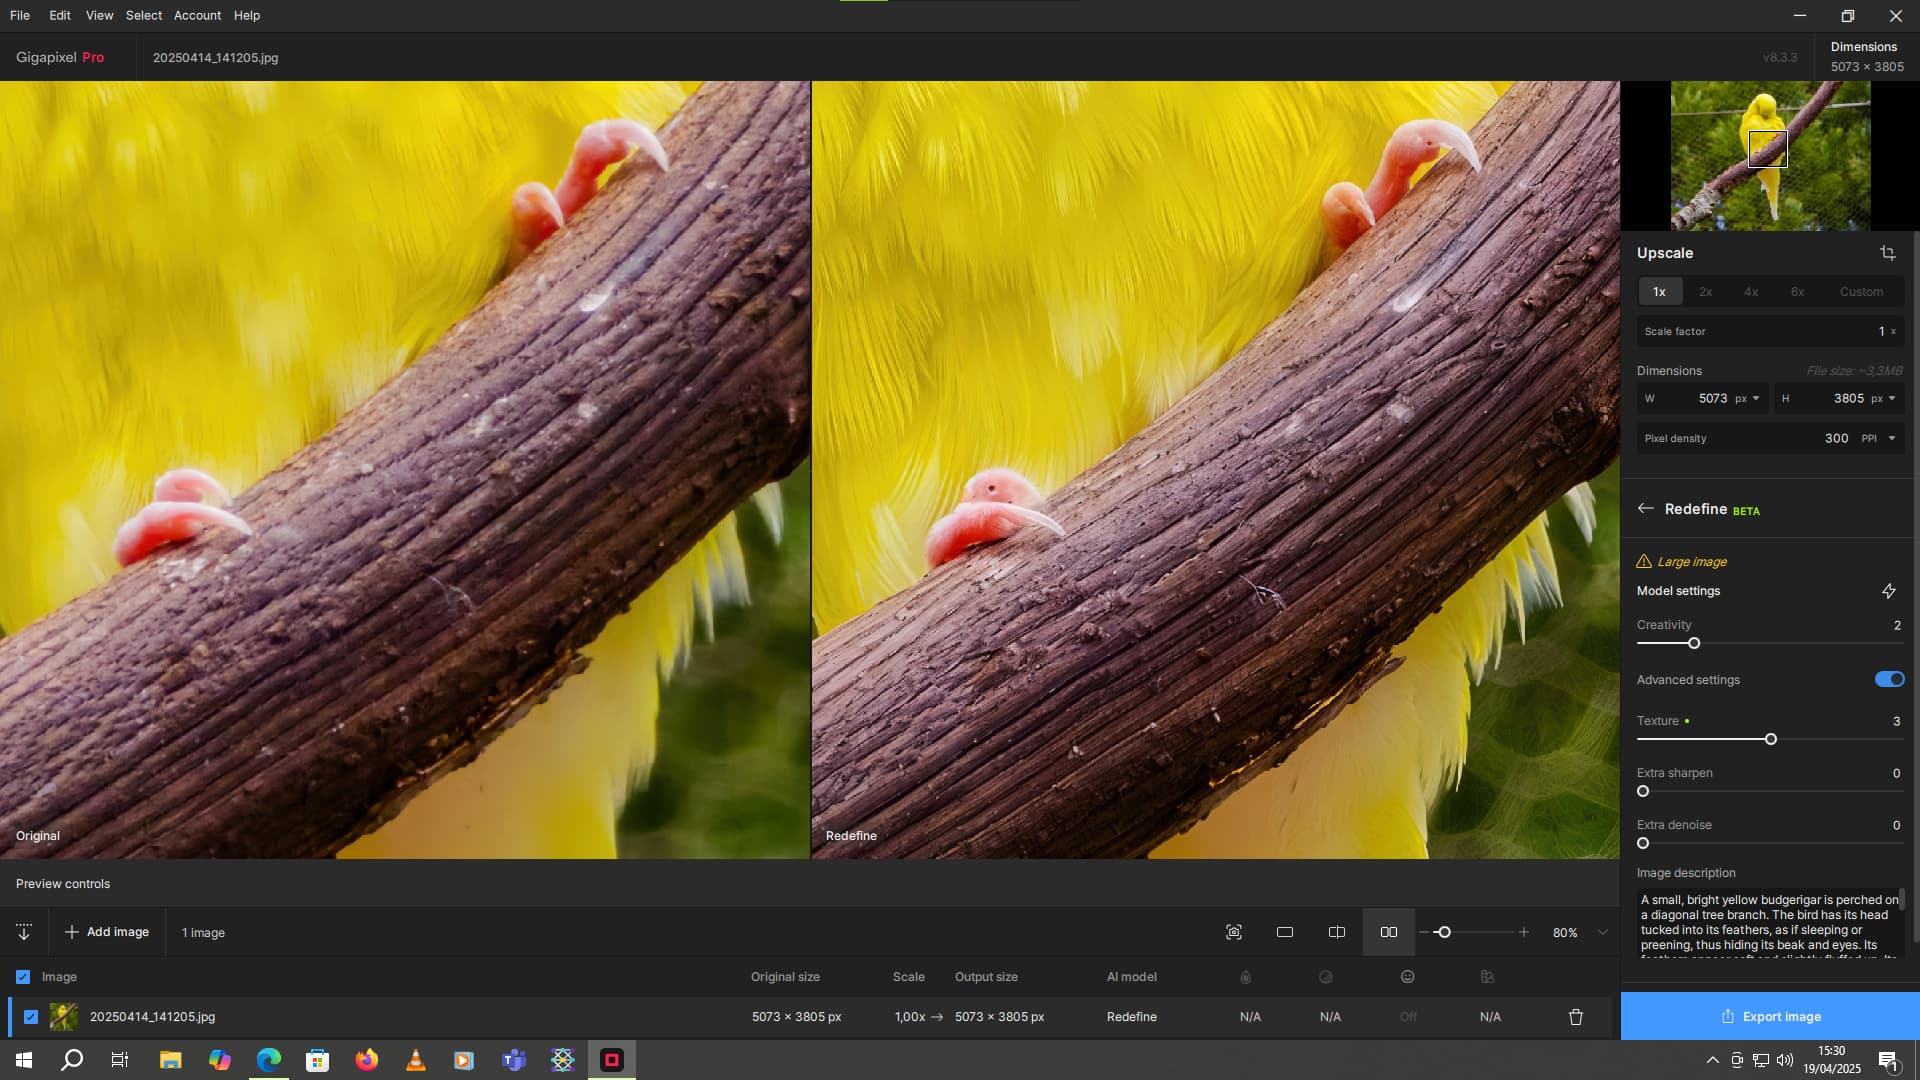Delete the 20250414_141205.jpg image with trash icon

pyautogui.click(x=1576, y=1017)
